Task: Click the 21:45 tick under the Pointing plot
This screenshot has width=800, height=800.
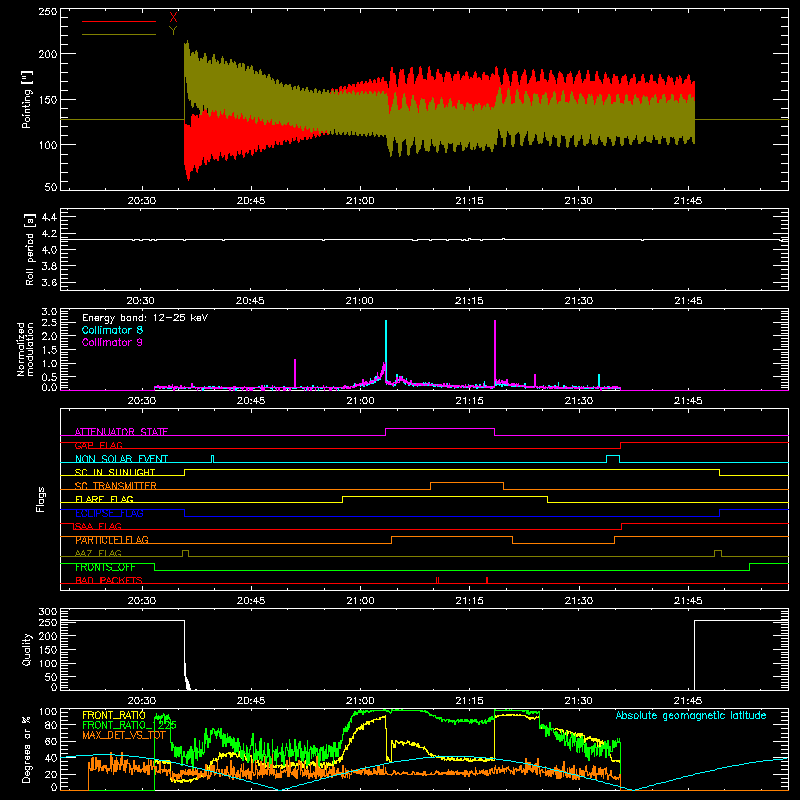Action: point(688,201)
